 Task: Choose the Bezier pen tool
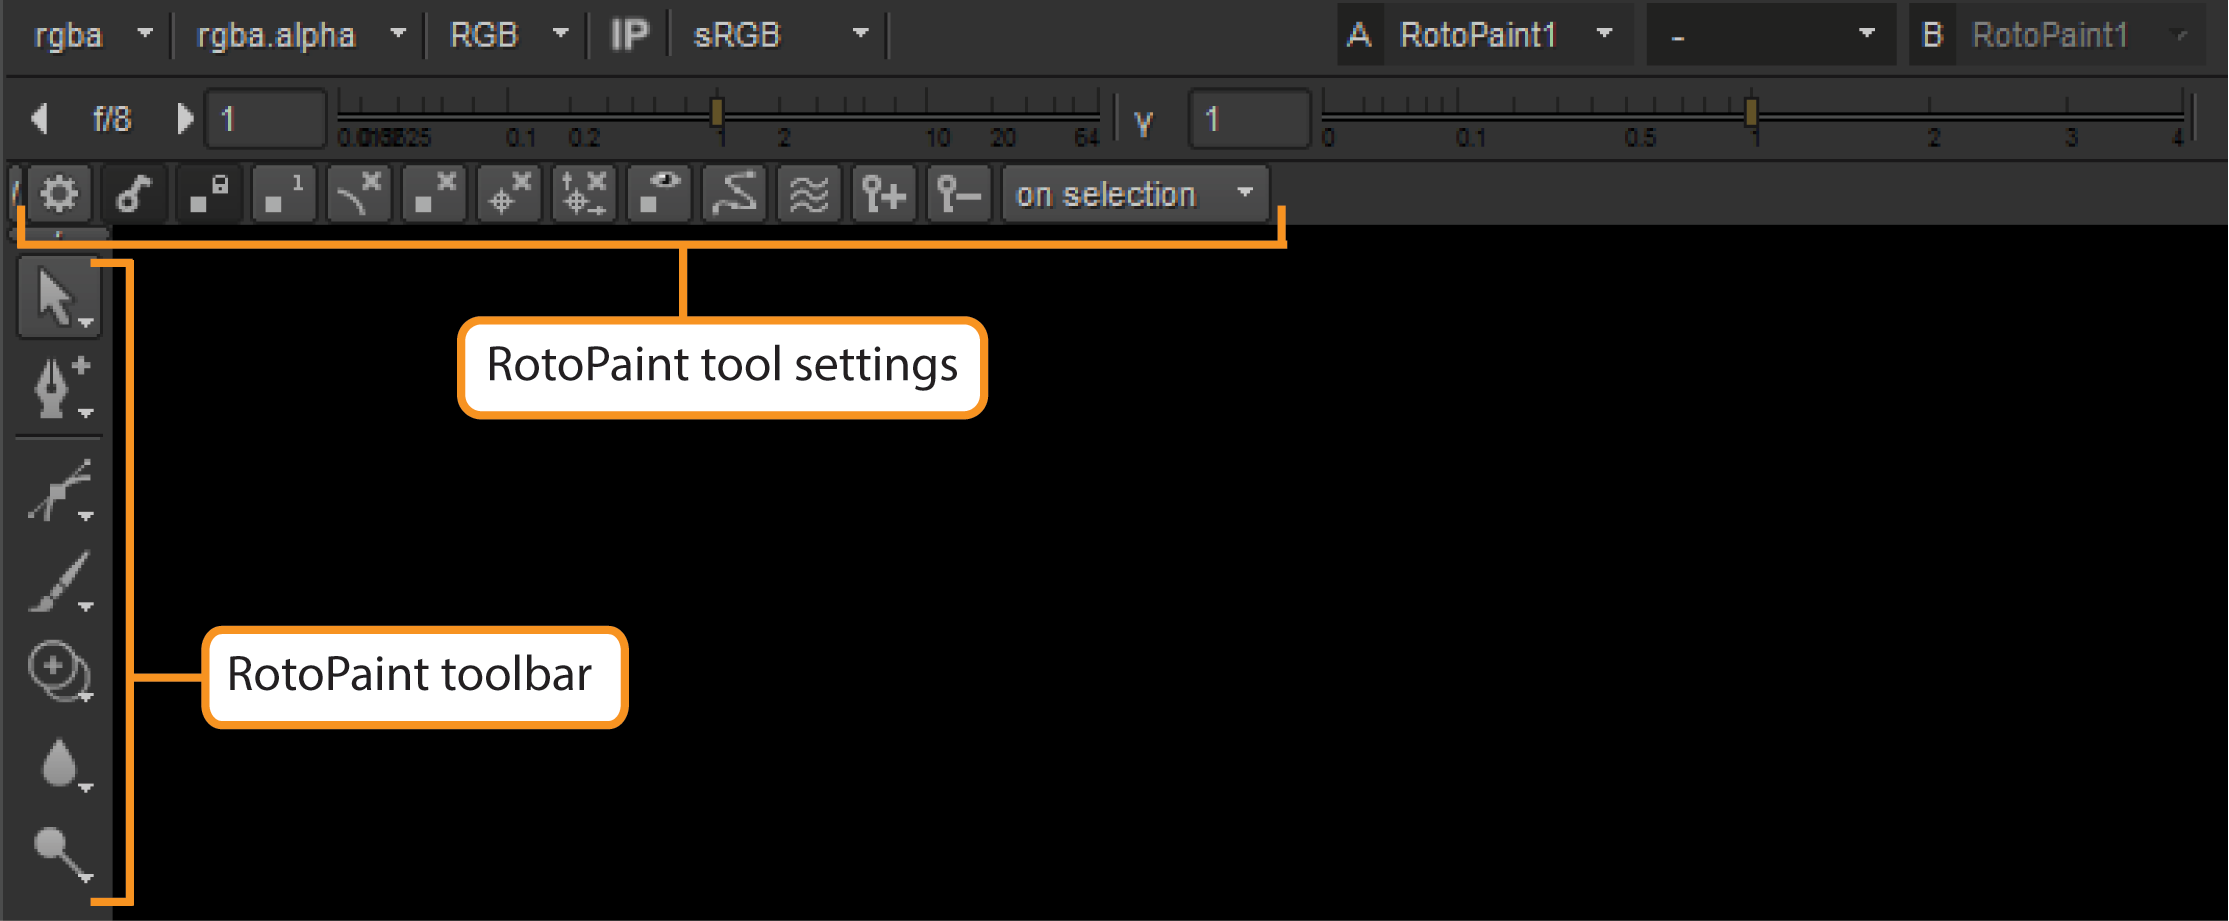(x=58, y=388)
